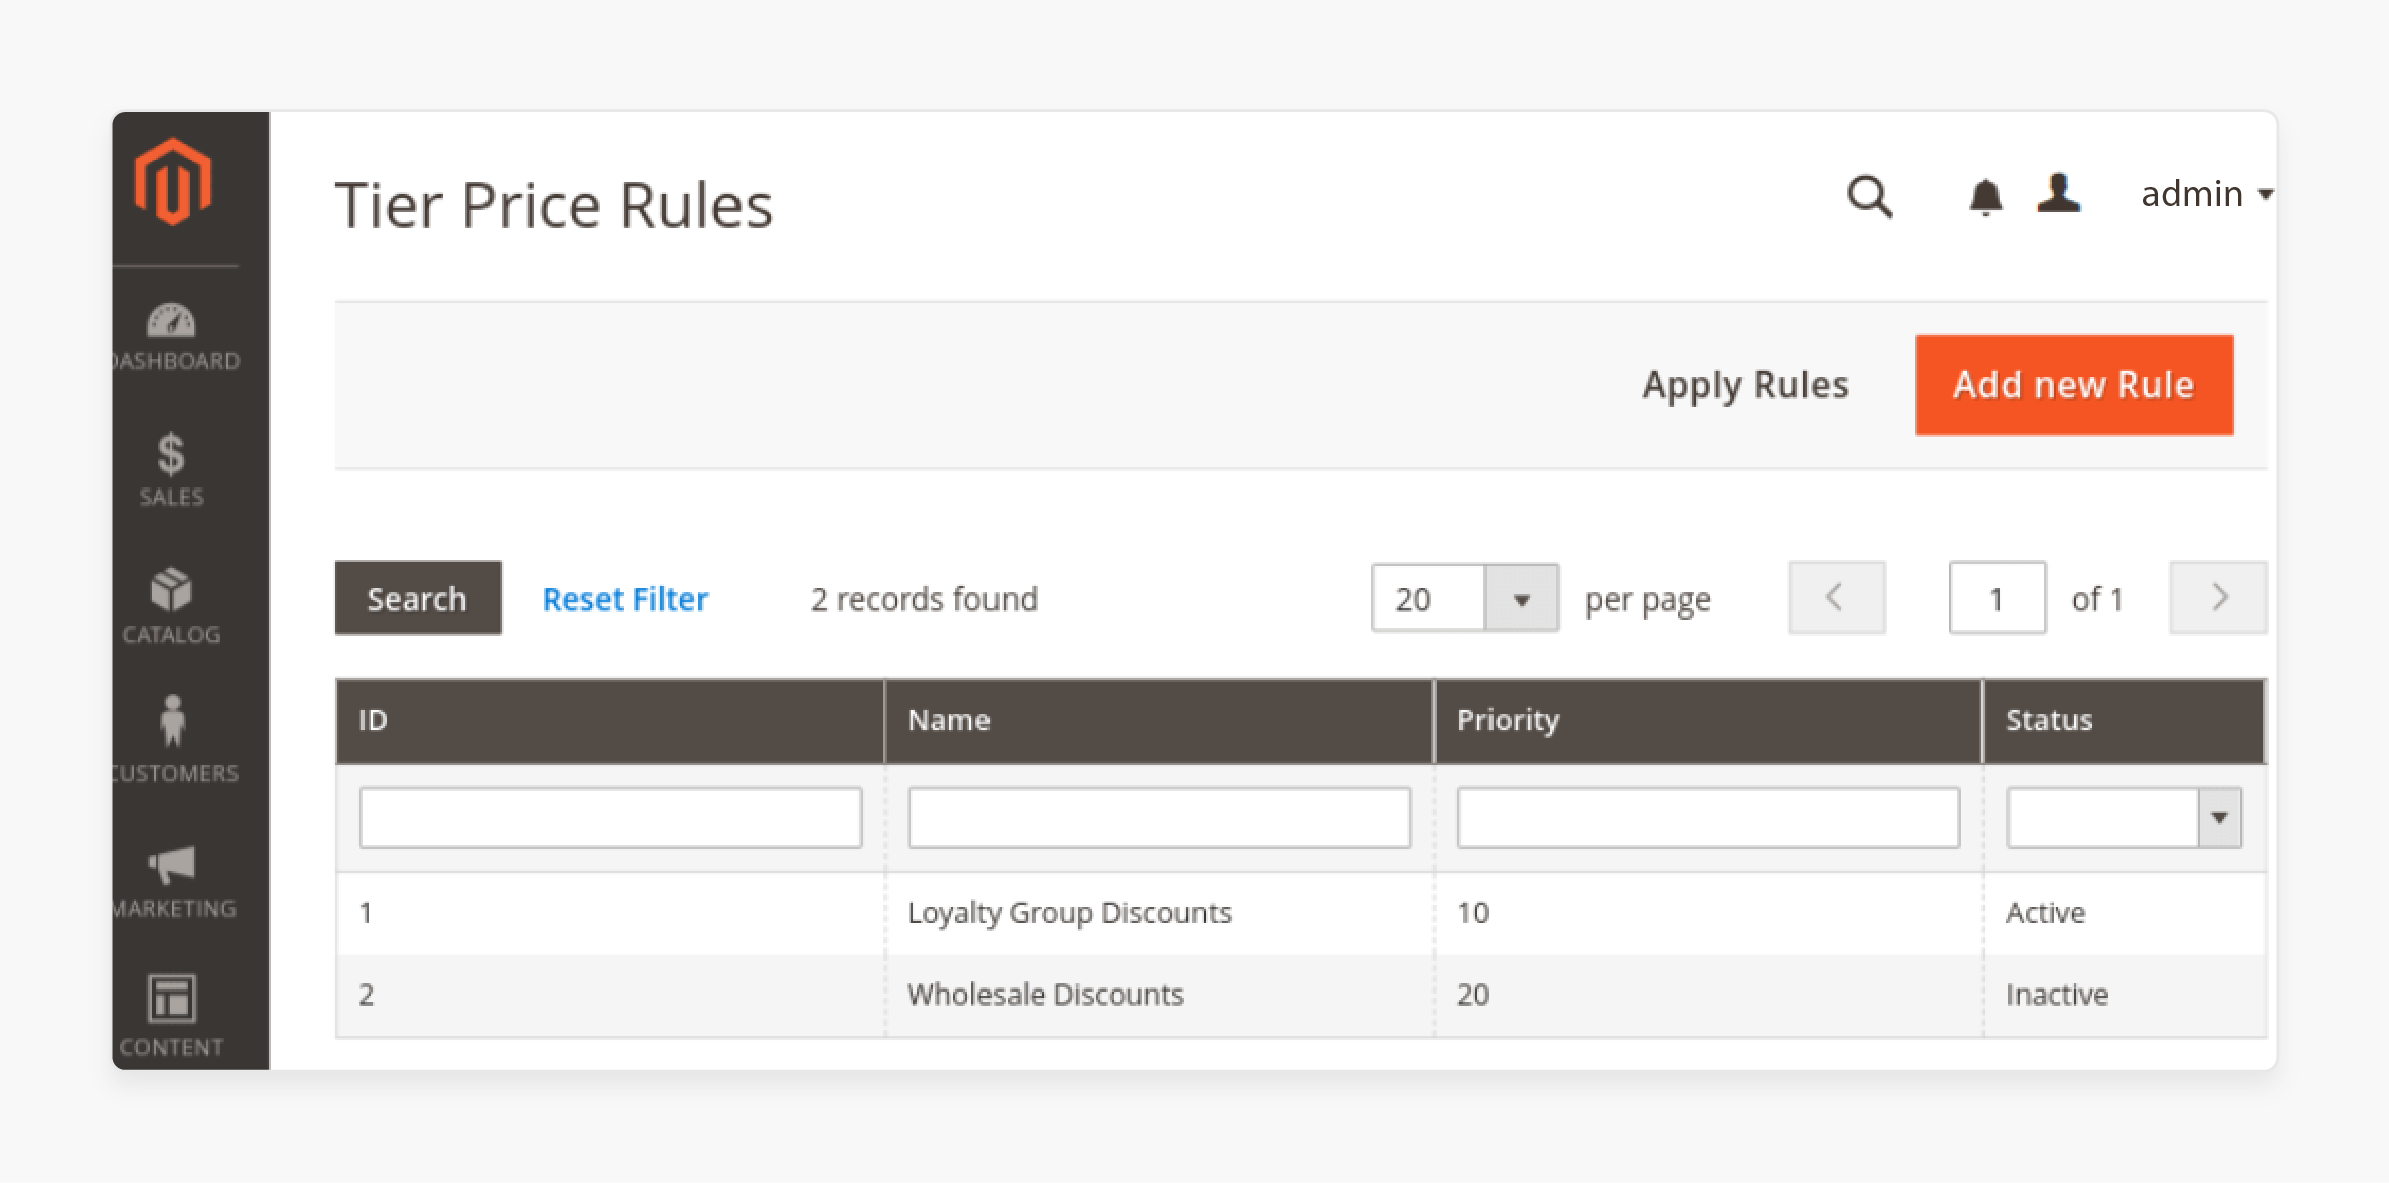Image resolution: width=2389 pixels, height=1183 pixels.
Task: Open notifications bell icon
Action: 1985,197
